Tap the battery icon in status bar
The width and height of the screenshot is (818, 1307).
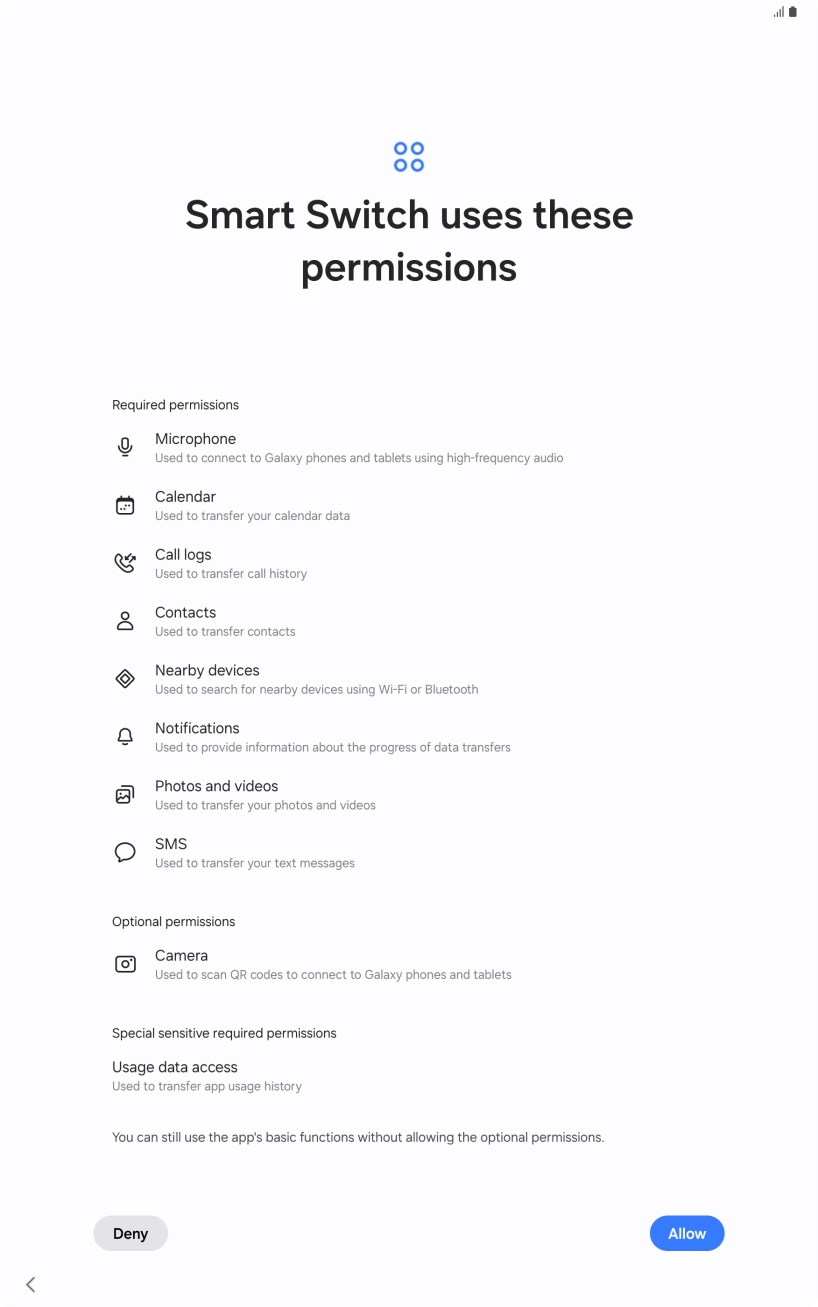793,12
